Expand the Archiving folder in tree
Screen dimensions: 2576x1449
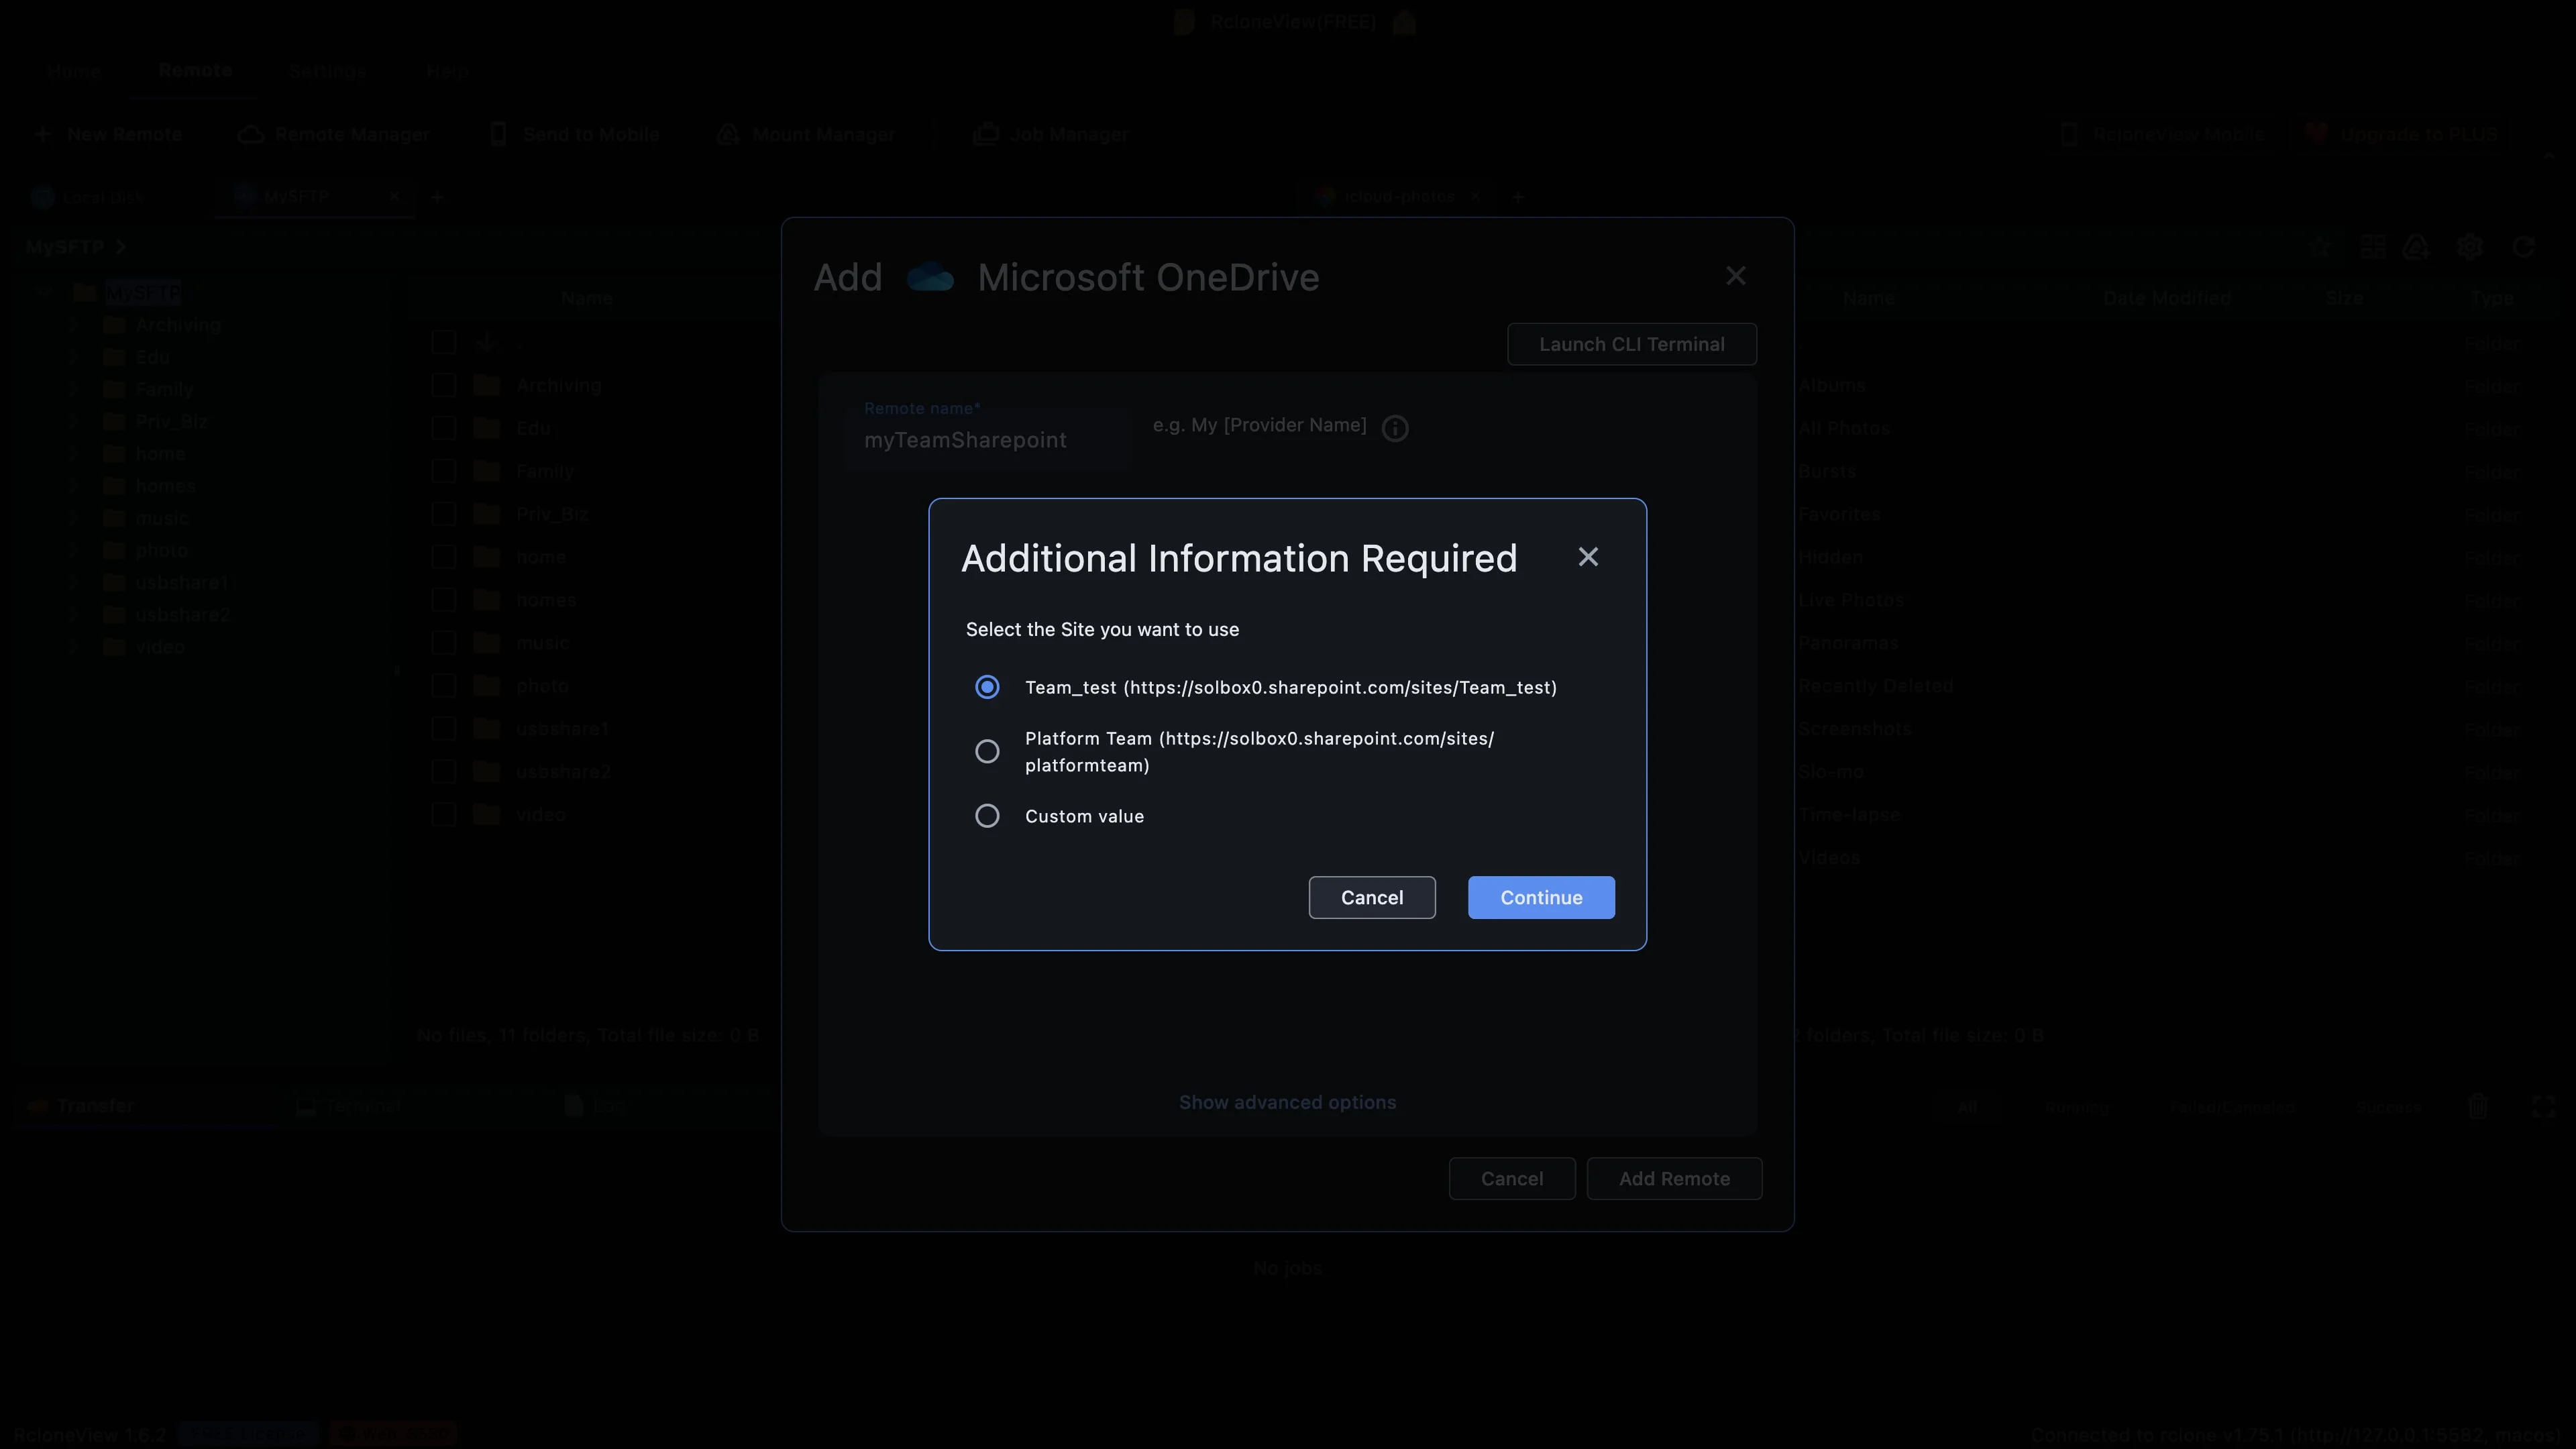pos(73,325)
